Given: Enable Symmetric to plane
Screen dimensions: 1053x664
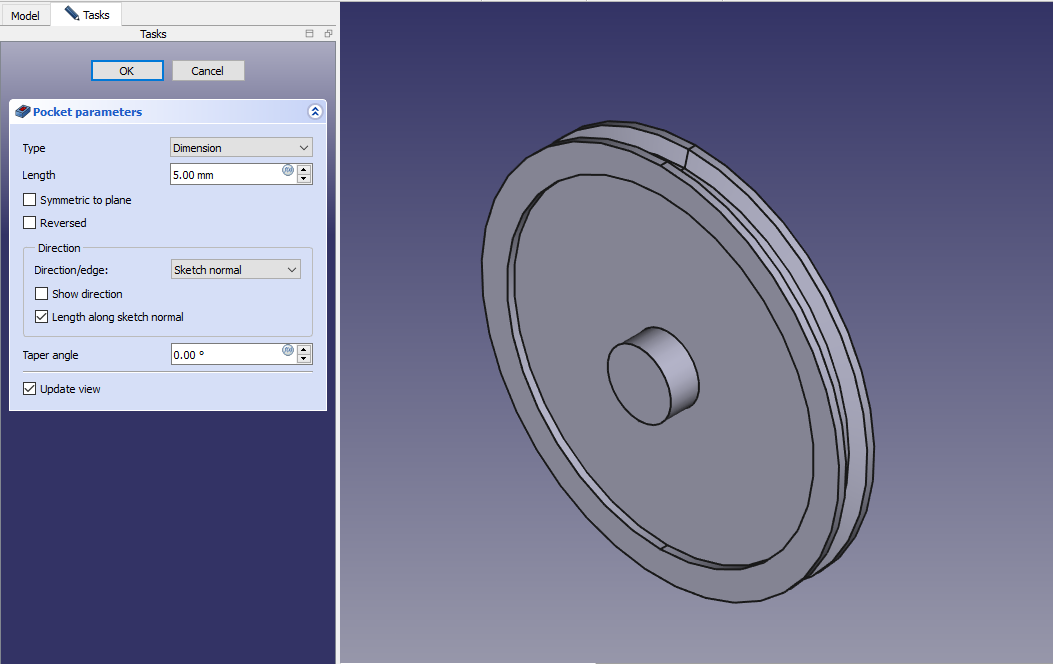Looking at the screenshot, I should tap(30, 200).
